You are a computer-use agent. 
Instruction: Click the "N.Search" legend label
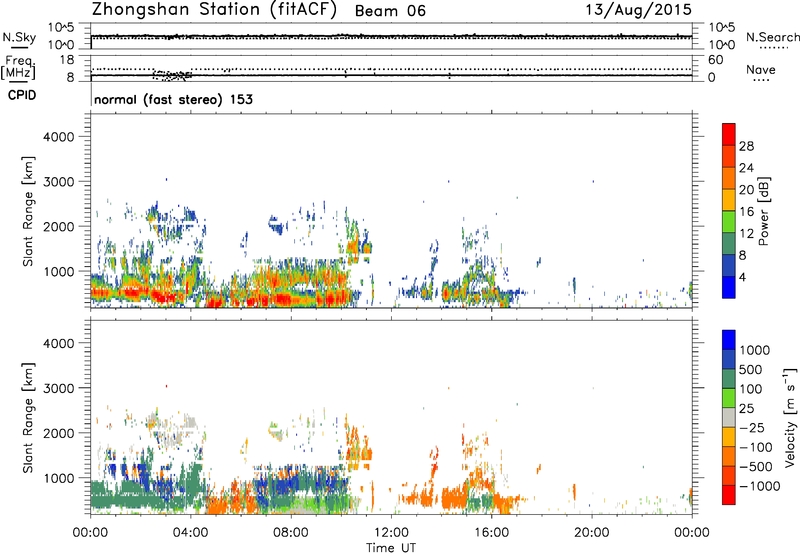pyautogui.click(x=772, y=37)
